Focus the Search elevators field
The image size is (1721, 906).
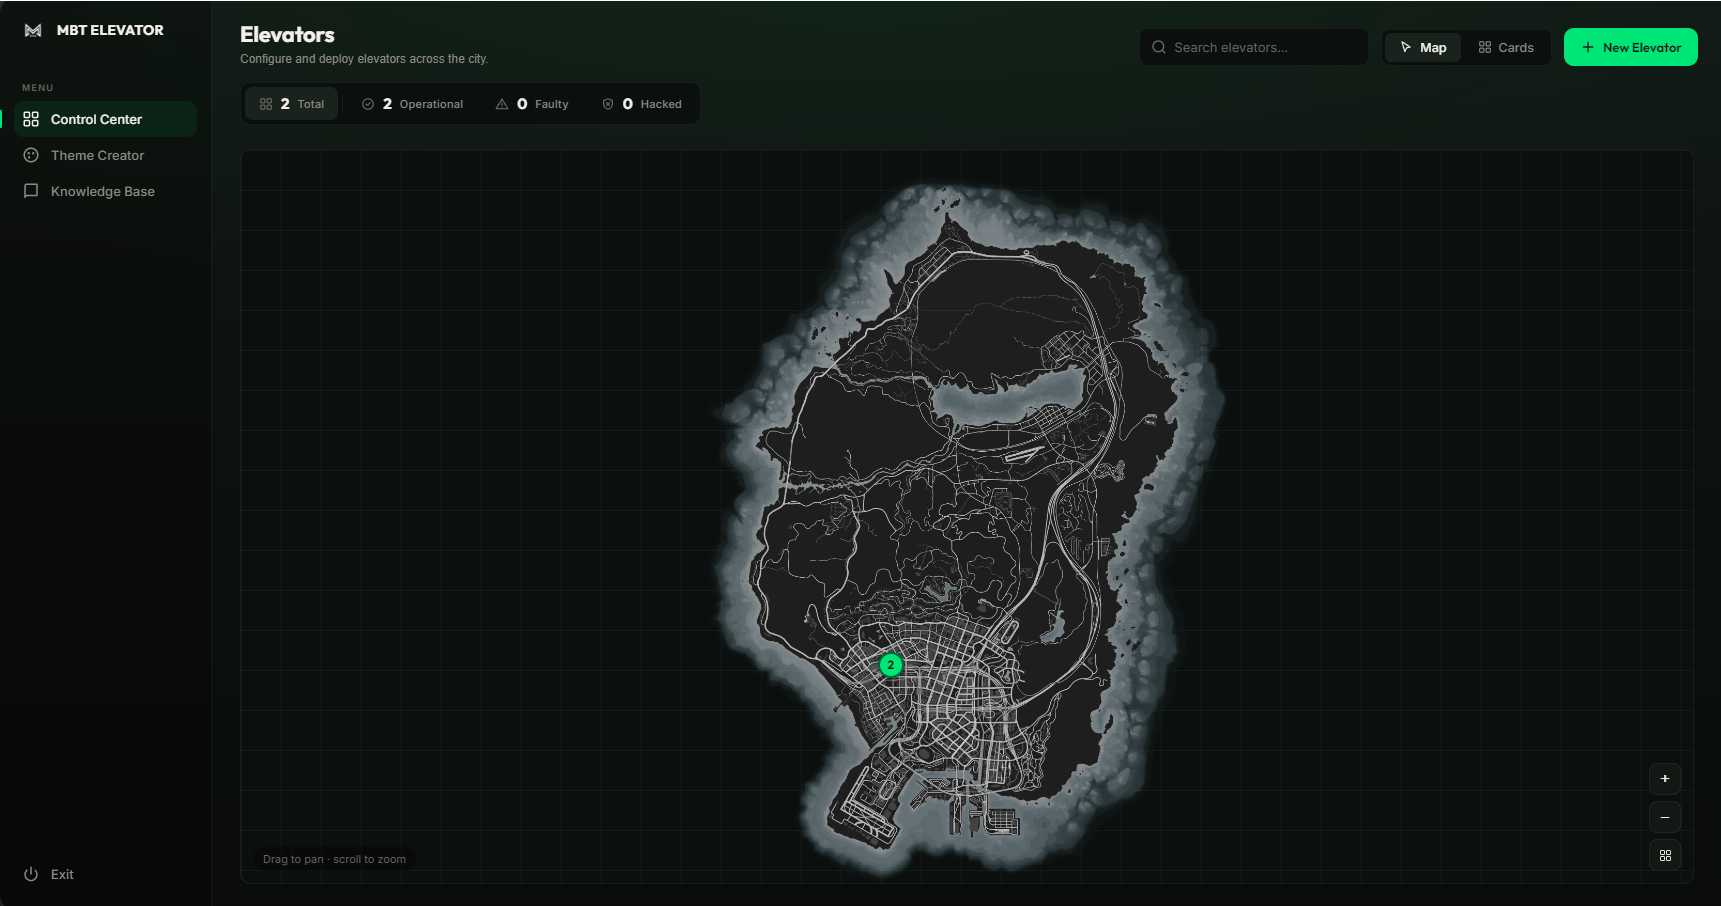pos(1253,47)
